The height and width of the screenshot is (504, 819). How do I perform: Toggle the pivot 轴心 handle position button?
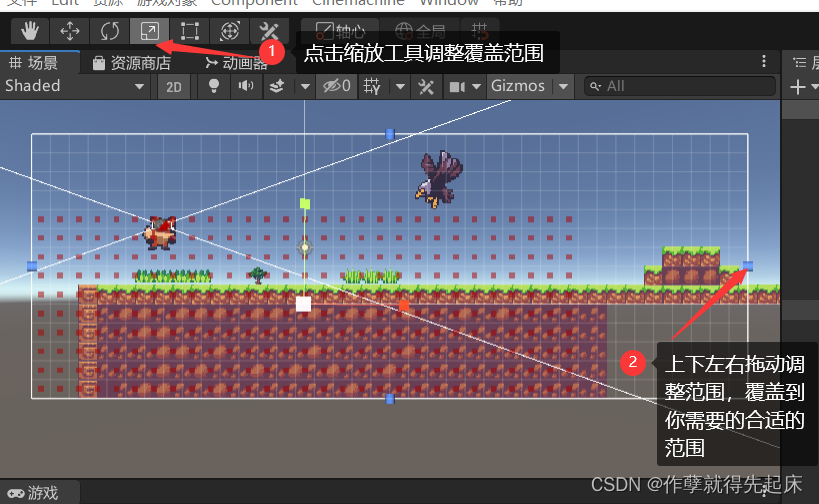coord(341,31)
